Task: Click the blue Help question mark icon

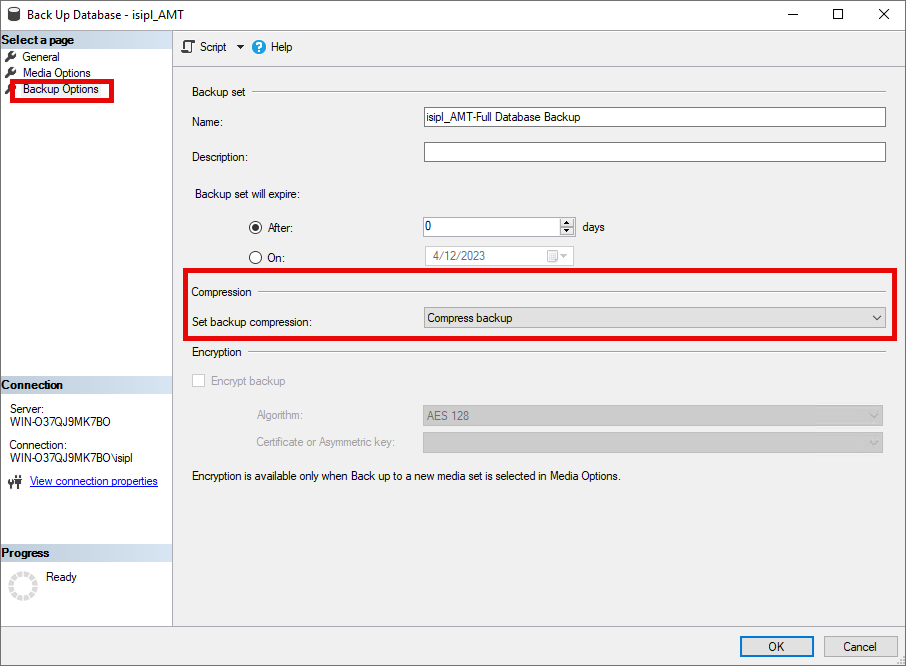Action: [x=261, y=46]
